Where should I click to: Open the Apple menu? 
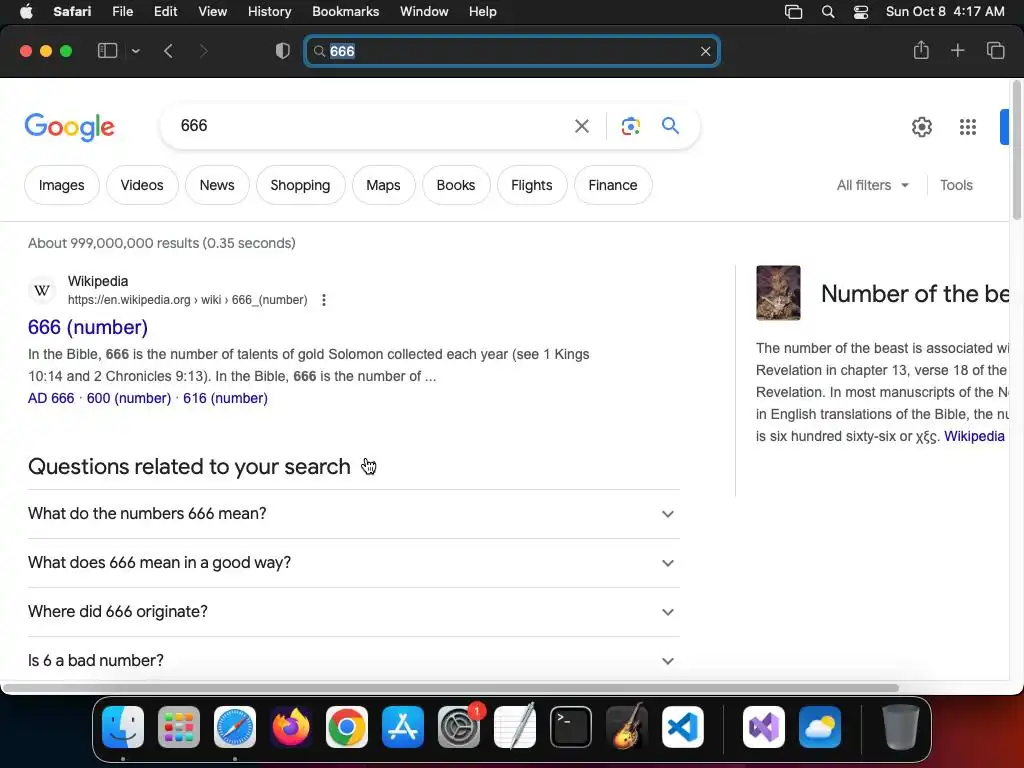(x=26, y=12)
